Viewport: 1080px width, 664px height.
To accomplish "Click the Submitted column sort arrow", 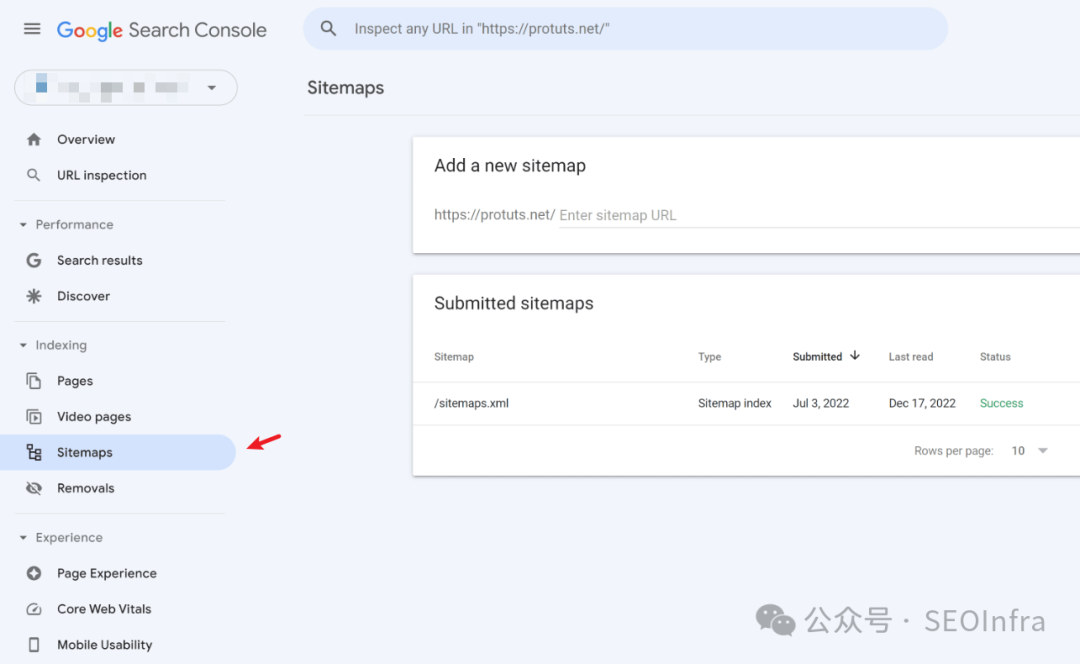I will [x=855, y=355].
